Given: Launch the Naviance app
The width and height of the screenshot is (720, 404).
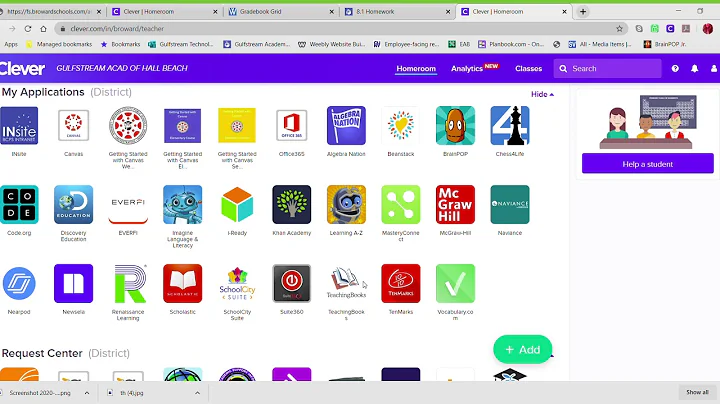Looking at the screenshot, I should pyautogui.click(x=510, y=204).
